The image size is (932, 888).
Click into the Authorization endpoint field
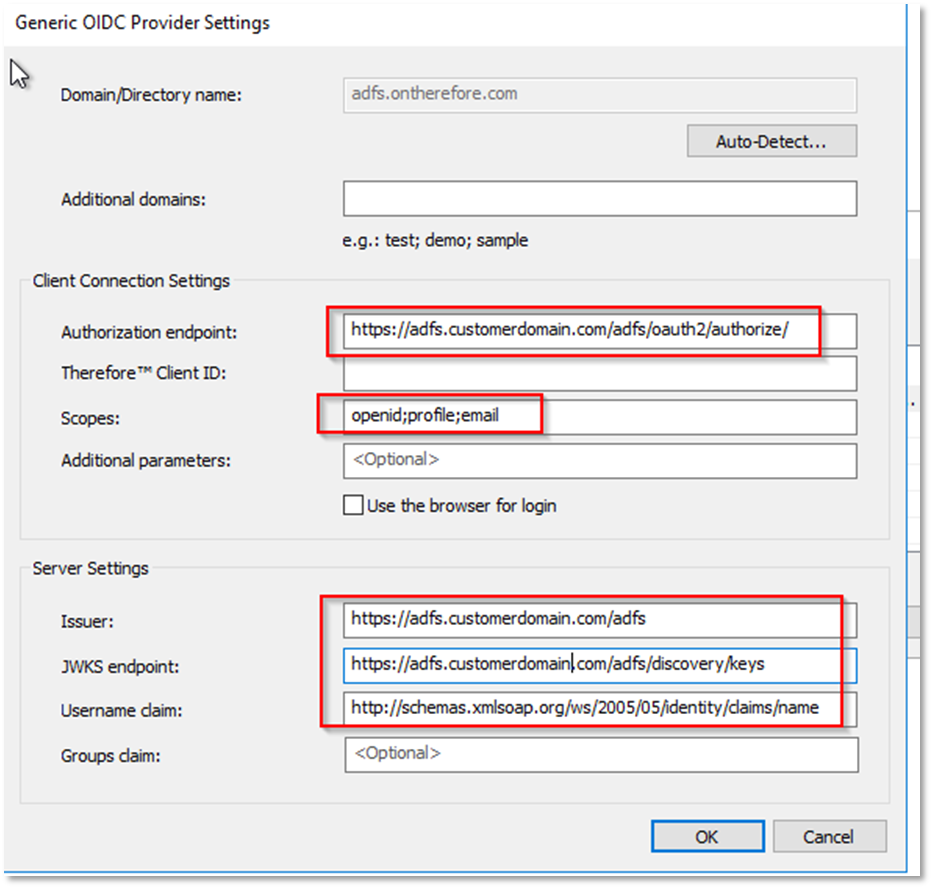tap(599, 331)
